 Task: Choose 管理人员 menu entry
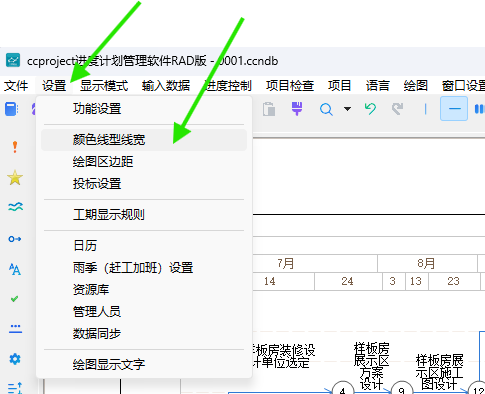[144, 312]
